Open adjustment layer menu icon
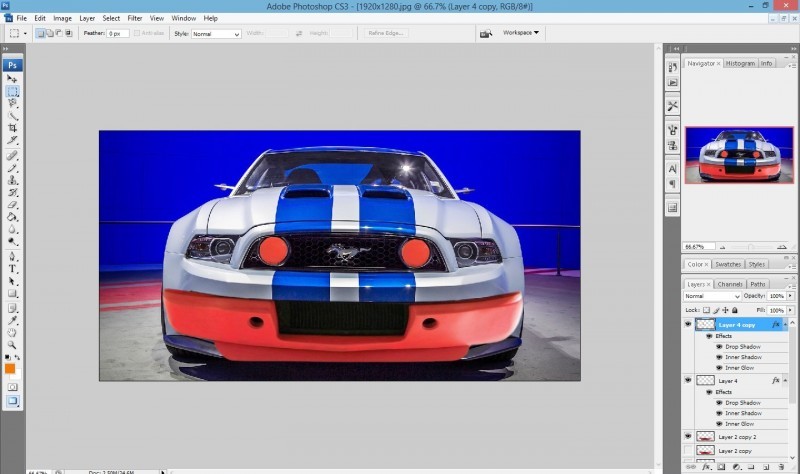Screen dimensions: 800x474 point(736,467)
